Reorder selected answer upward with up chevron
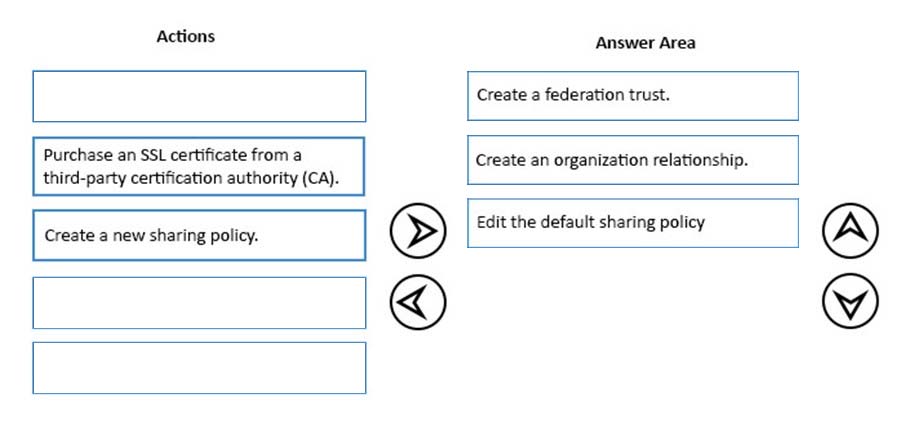 (x=850, y=230)
